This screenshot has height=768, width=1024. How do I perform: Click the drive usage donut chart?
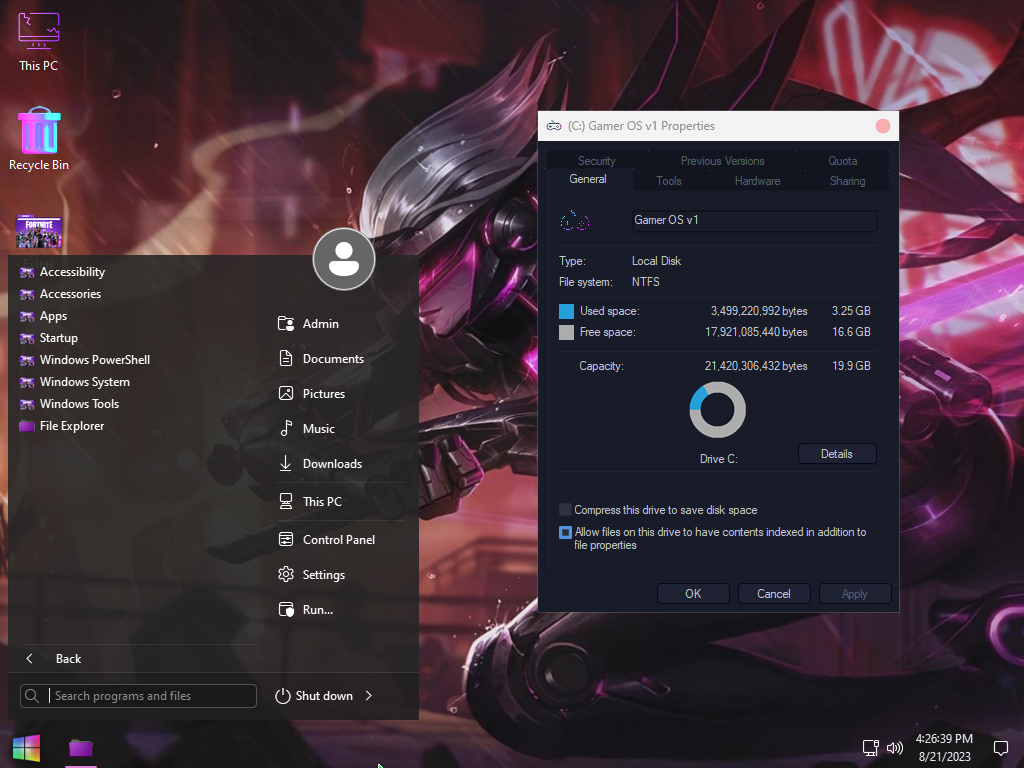coord(717,409)
